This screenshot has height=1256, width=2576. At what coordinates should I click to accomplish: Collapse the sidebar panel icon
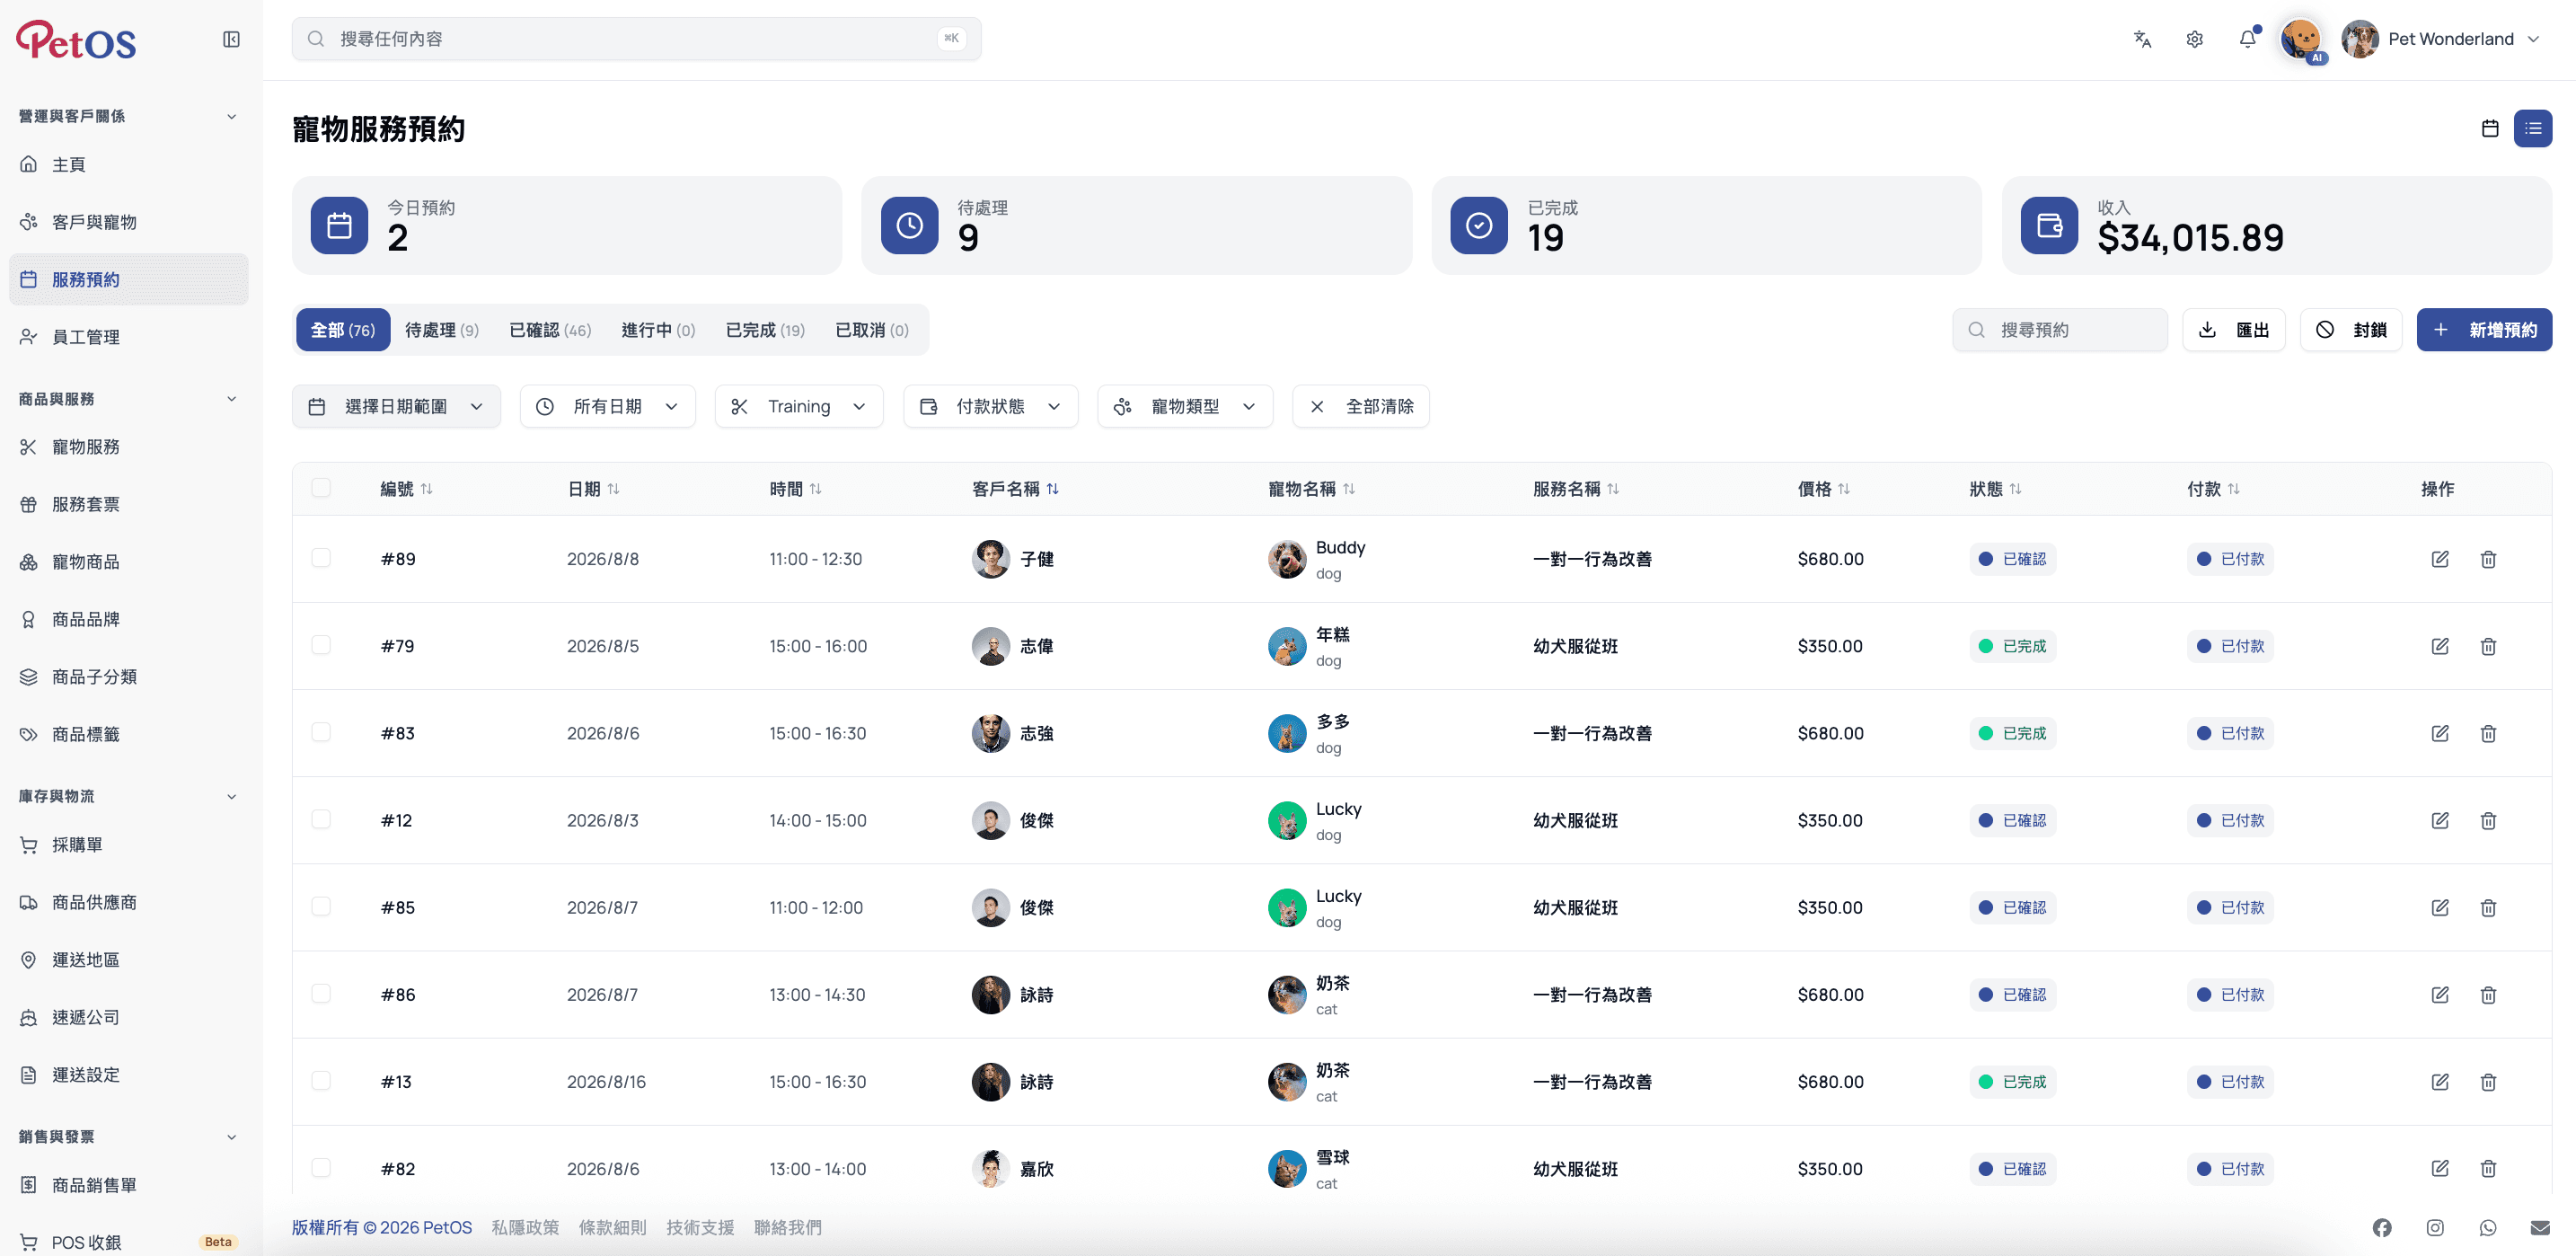(231, 39)
